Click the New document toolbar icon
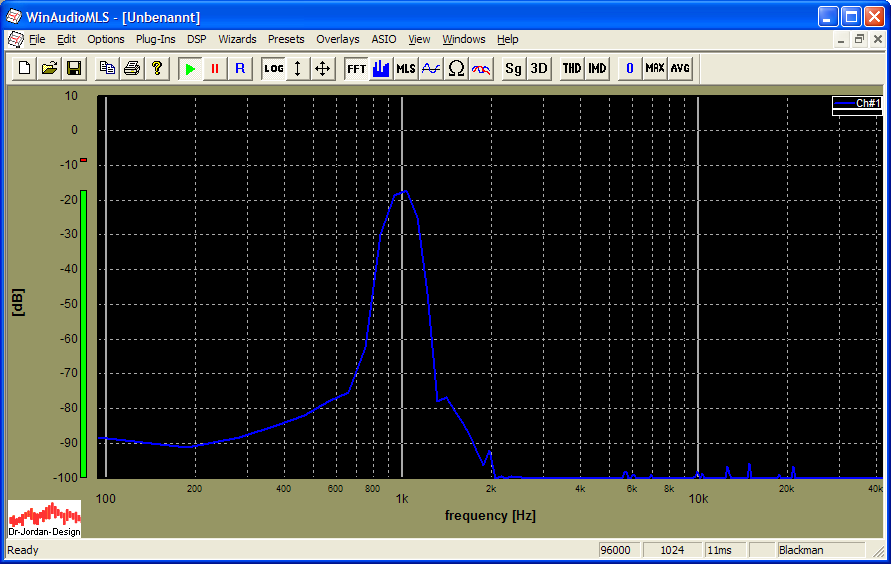Screen dimensions: 891x564 point(24,68)
